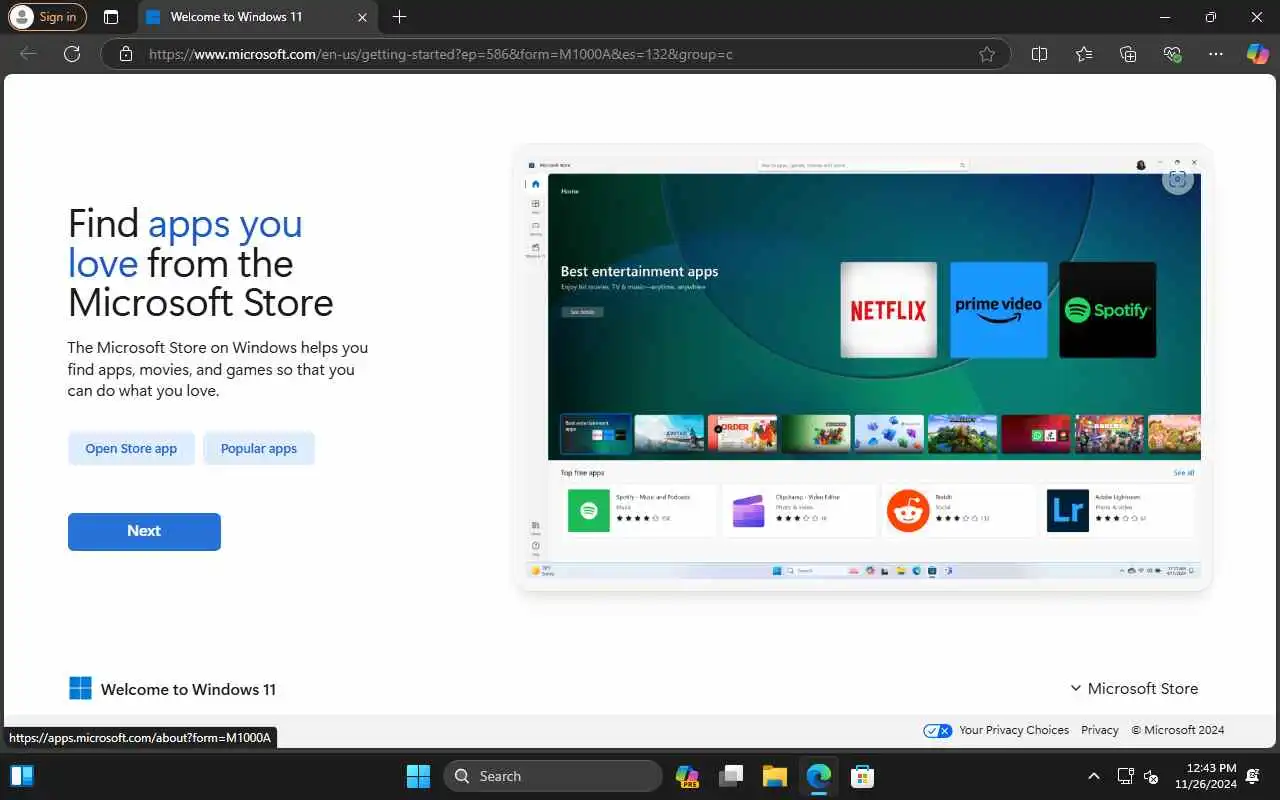1280x800 pixels.
Task: Open the notifications bell icon
Action: coord(1253,776)
